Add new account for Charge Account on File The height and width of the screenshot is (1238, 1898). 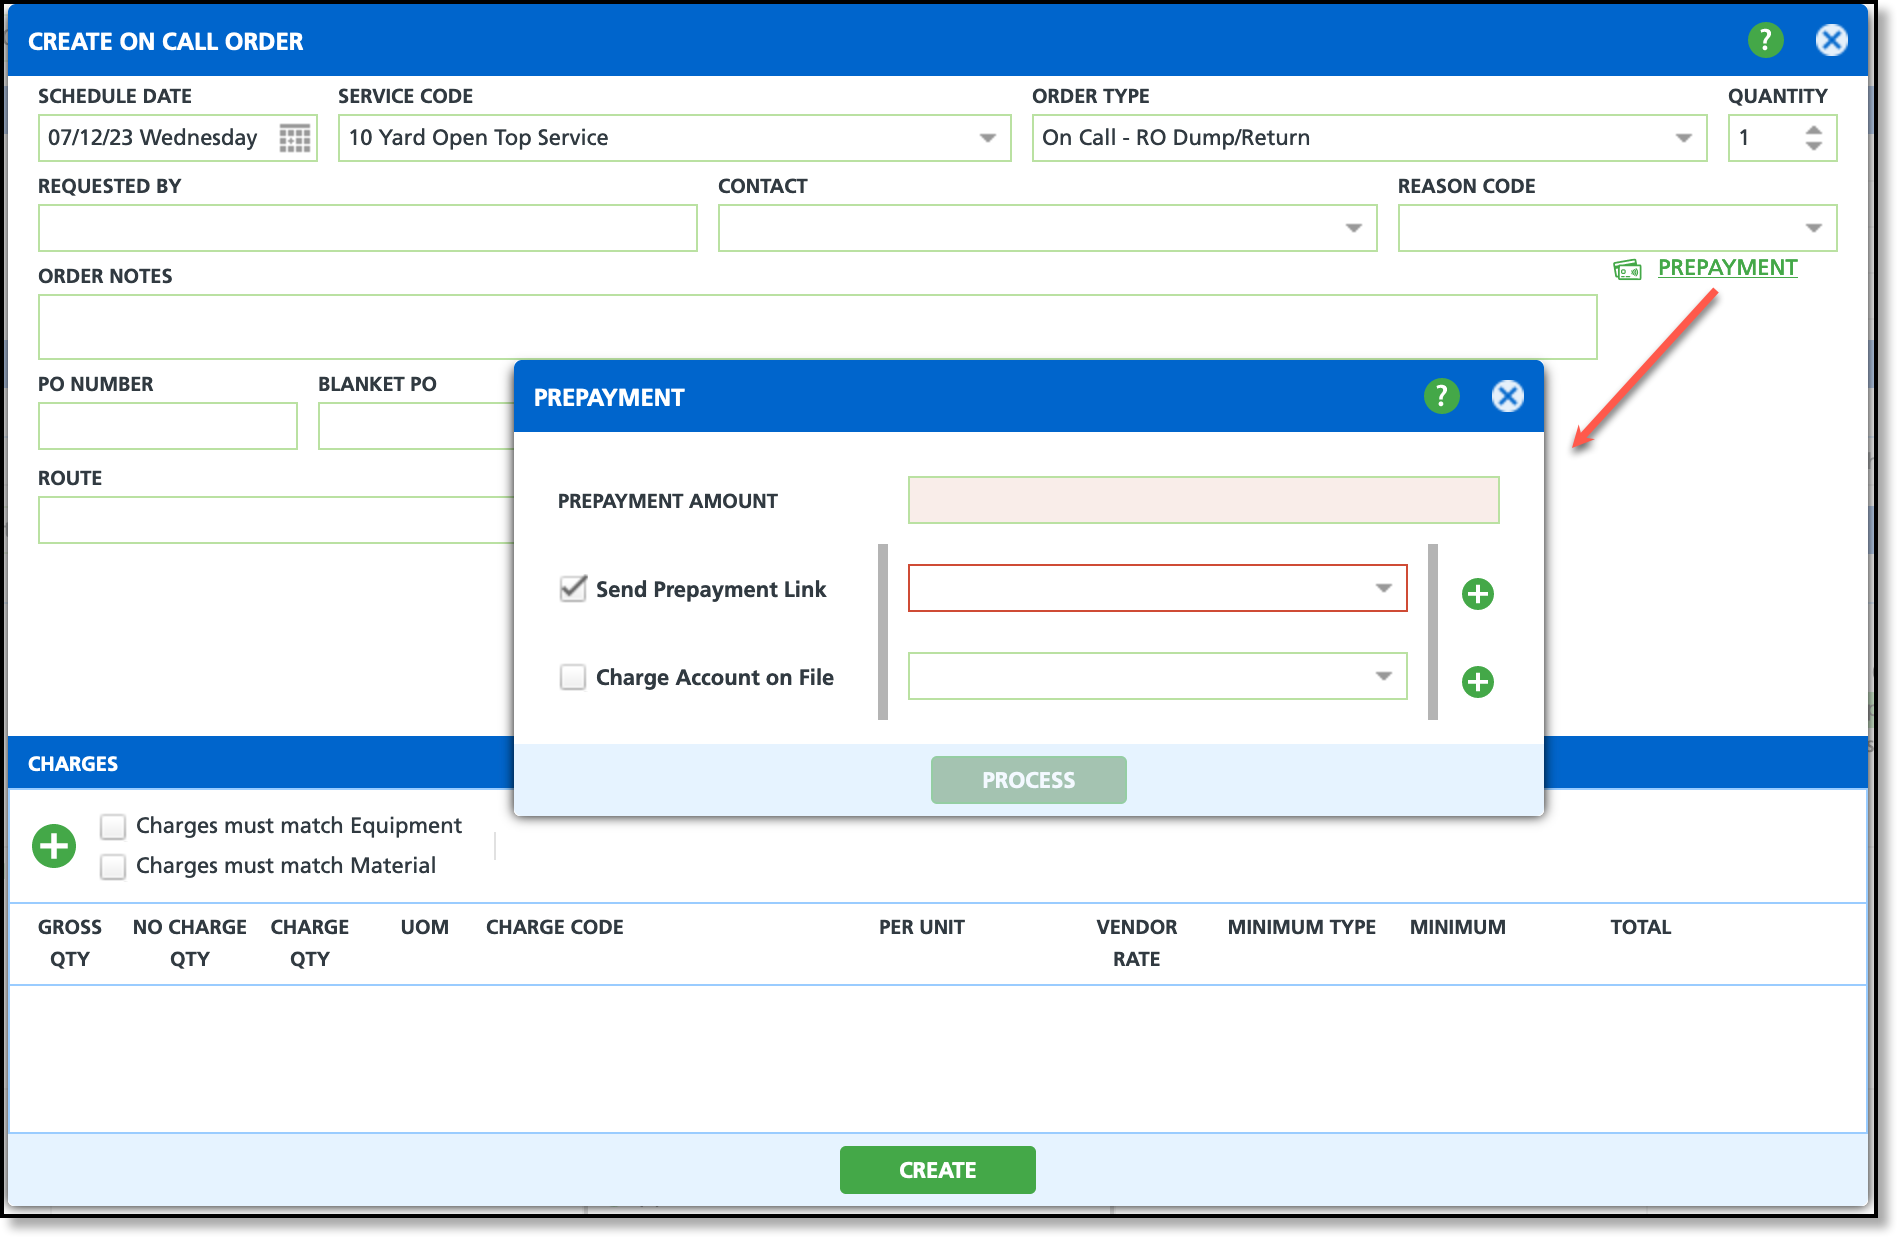point(1477,681)
